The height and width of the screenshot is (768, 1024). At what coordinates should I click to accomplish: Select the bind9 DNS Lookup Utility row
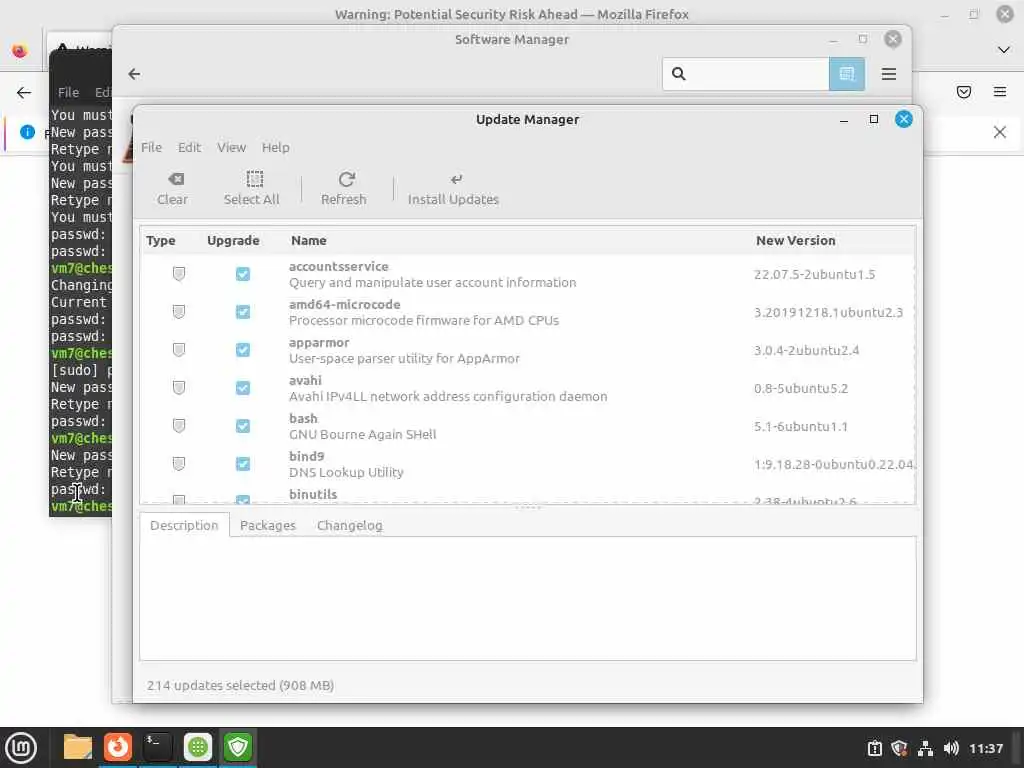528,464
